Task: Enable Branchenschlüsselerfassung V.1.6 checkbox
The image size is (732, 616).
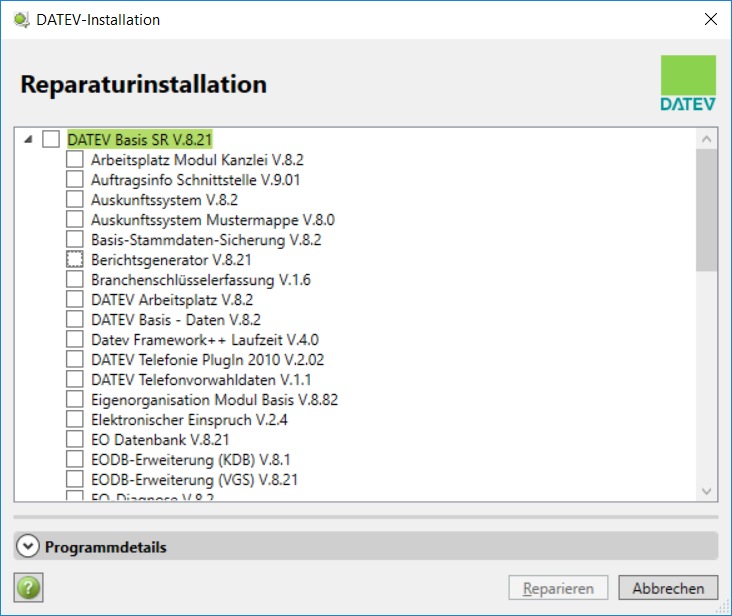Action: click(x=75, y=279)
